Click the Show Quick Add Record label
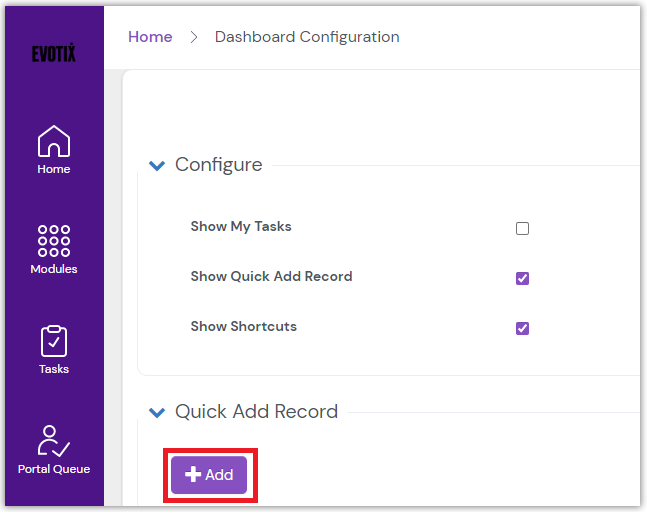This screenshot has width=647, height=512. pyautogui.click(x=271, y=277)
